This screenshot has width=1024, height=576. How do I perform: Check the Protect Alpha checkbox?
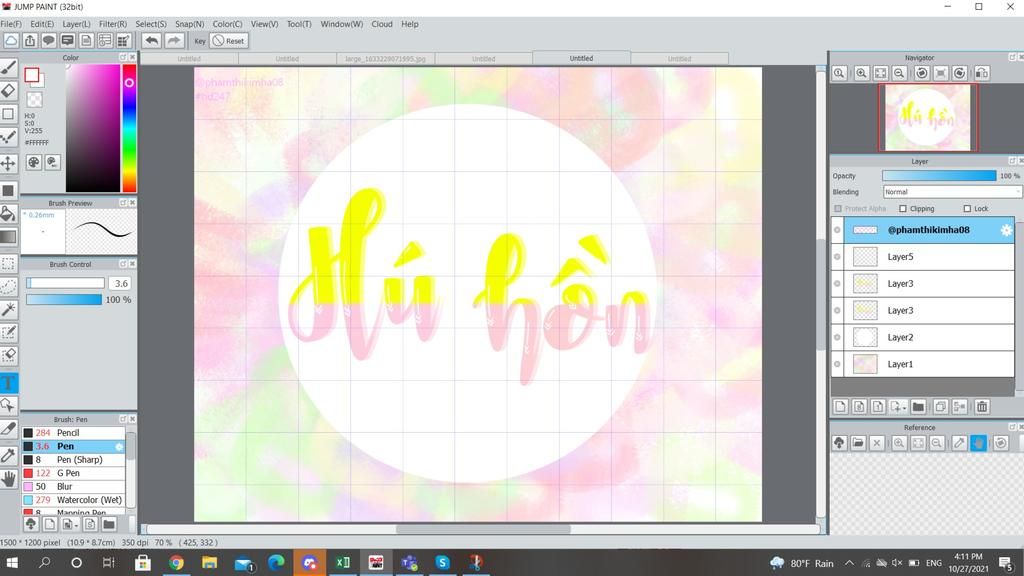coord(838,208)
